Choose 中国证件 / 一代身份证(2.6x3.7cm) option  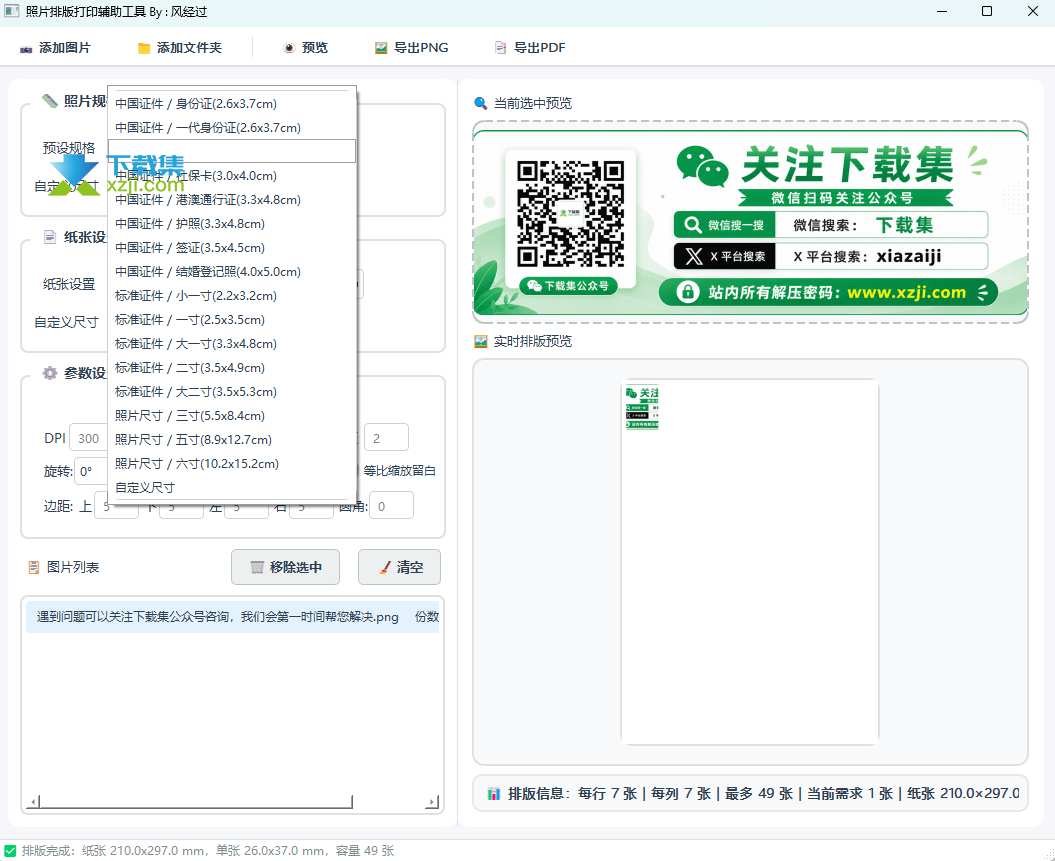(231, 128)
